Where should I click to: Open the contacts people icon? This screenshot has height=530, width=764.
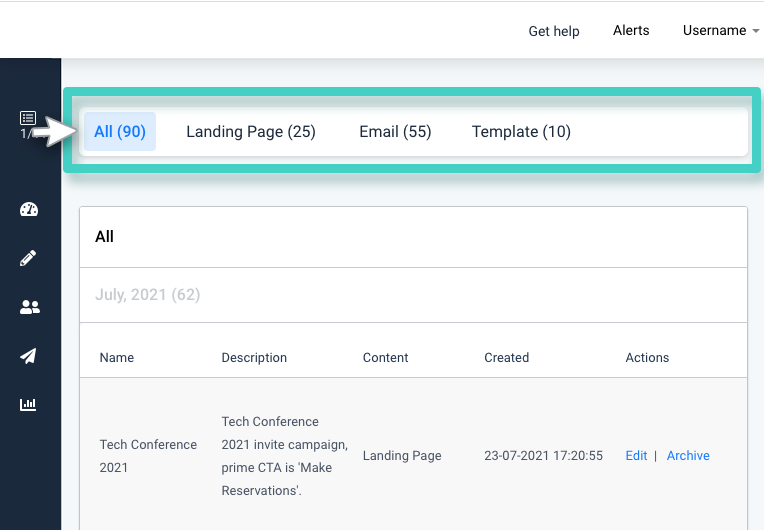coord(30,307)
